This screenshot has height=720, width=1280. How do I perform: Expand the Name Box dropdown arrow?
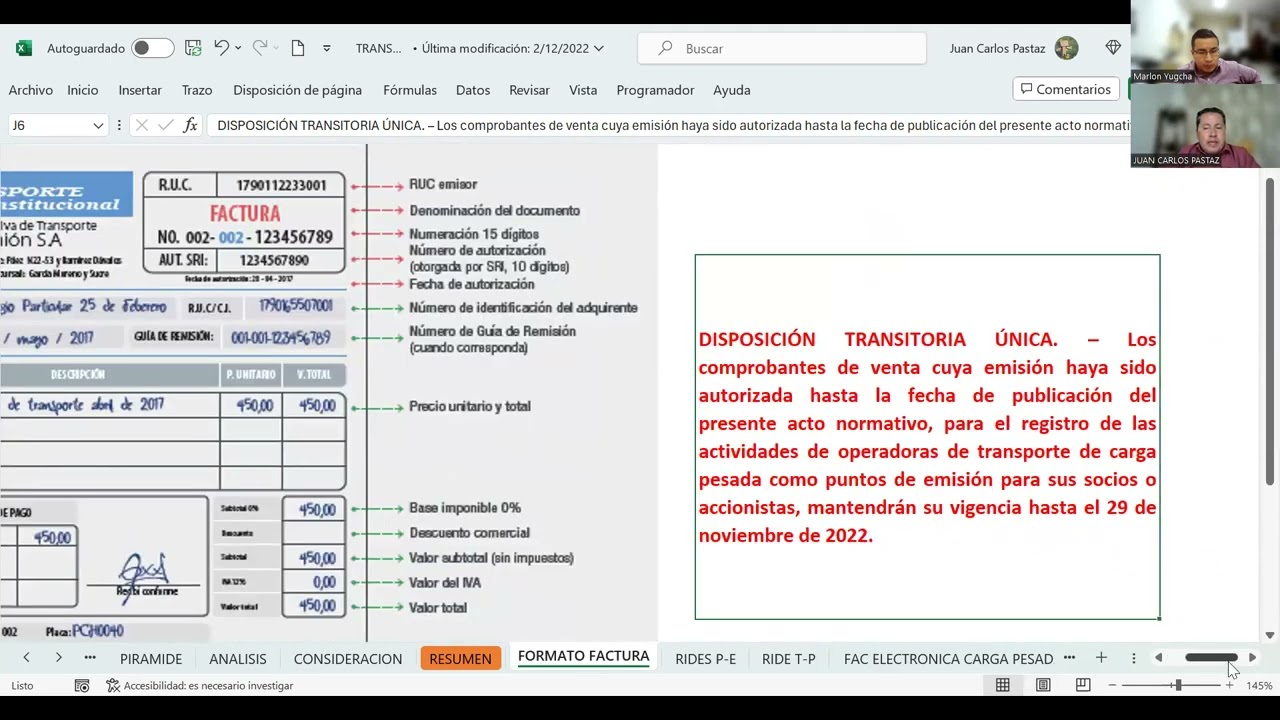click(98, 125)
